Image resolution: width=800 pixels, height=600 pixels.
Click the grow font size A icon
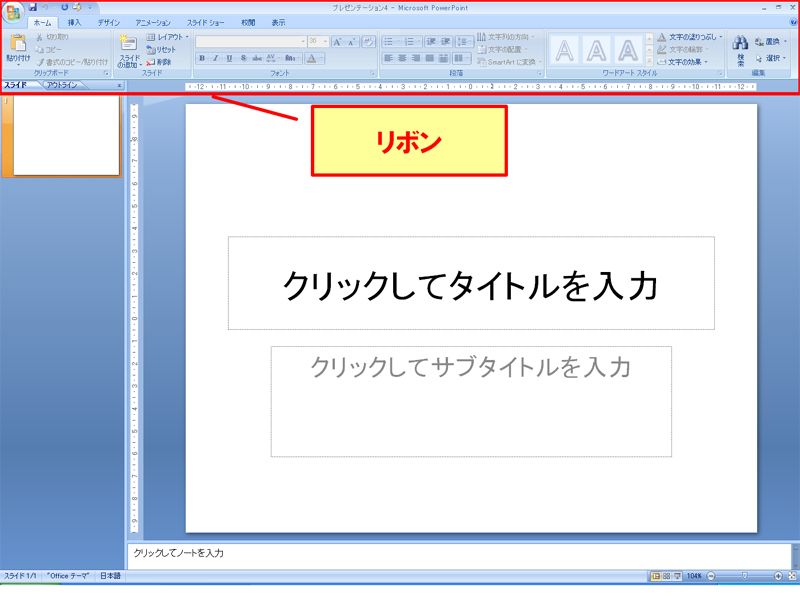(x=338, y=42)
